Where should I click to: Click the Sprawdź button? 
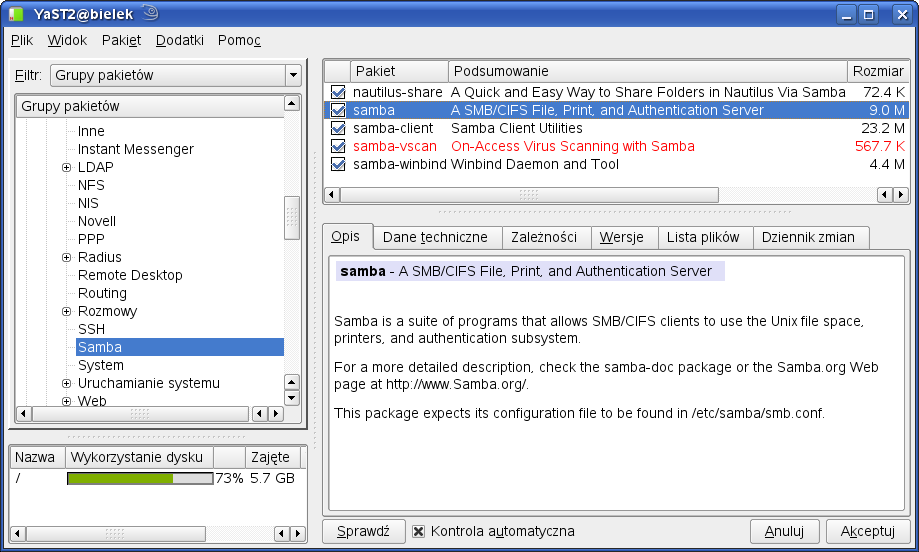coord(363,531)
